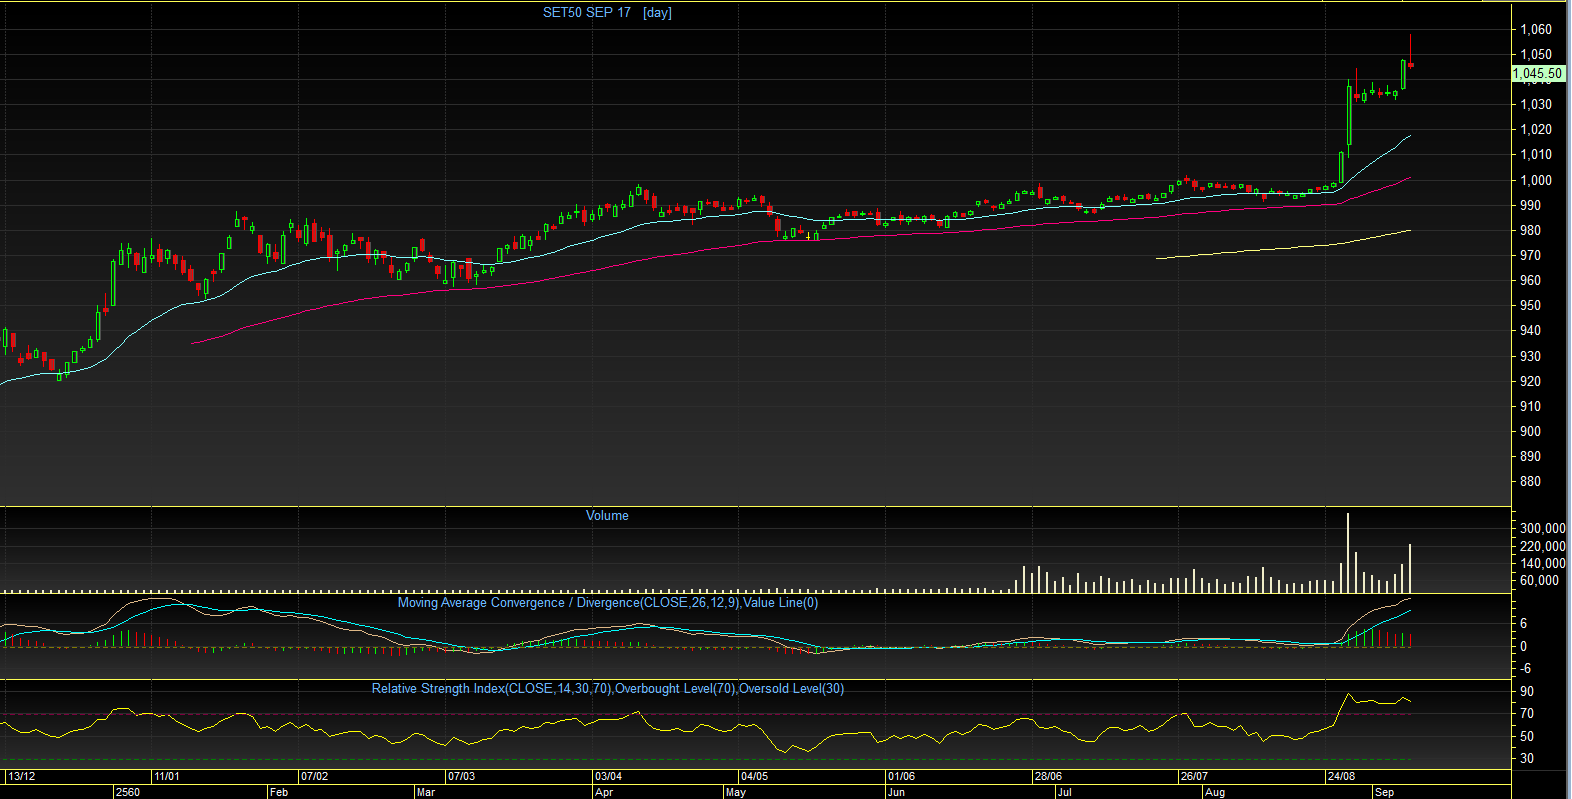Click the Mar month label

pyautogui.click(x=426, y=793)
